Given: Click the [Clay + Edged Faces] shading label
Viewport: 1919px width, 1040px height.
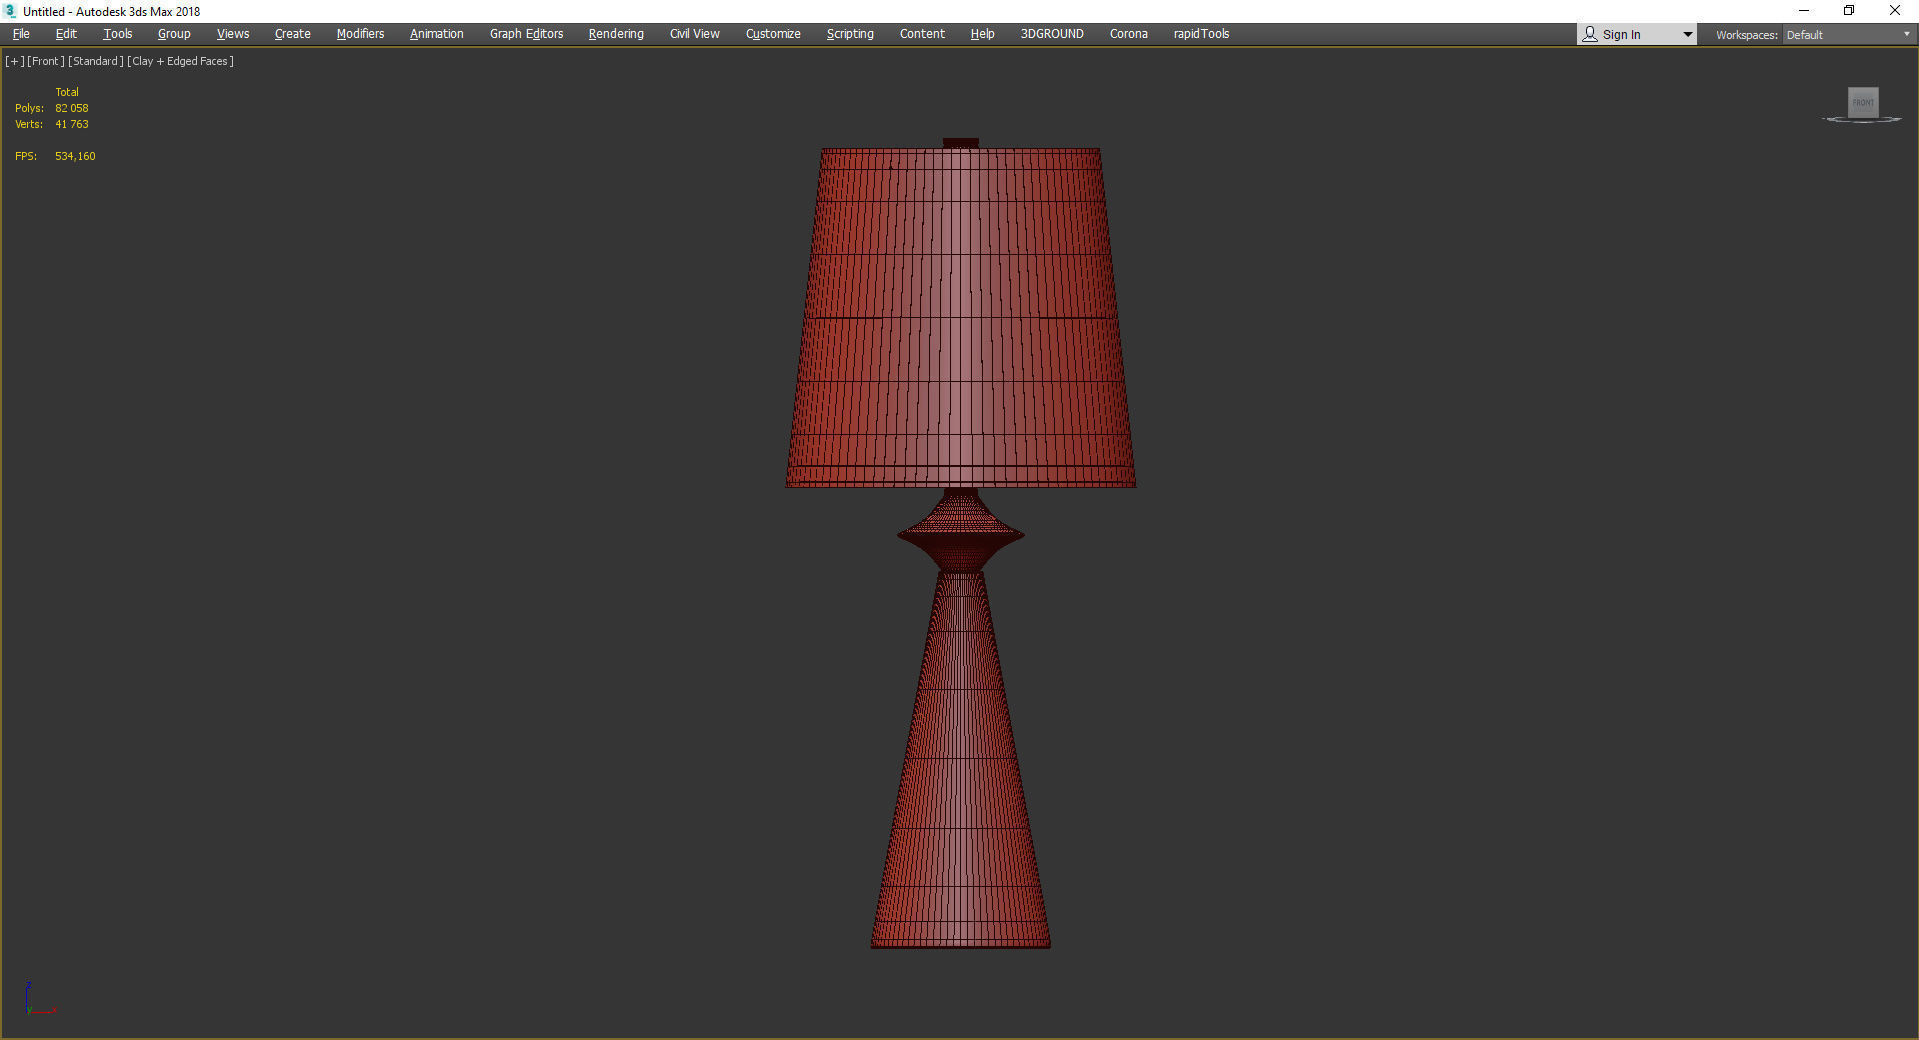Looking at the screenshot, I should 180,61.
